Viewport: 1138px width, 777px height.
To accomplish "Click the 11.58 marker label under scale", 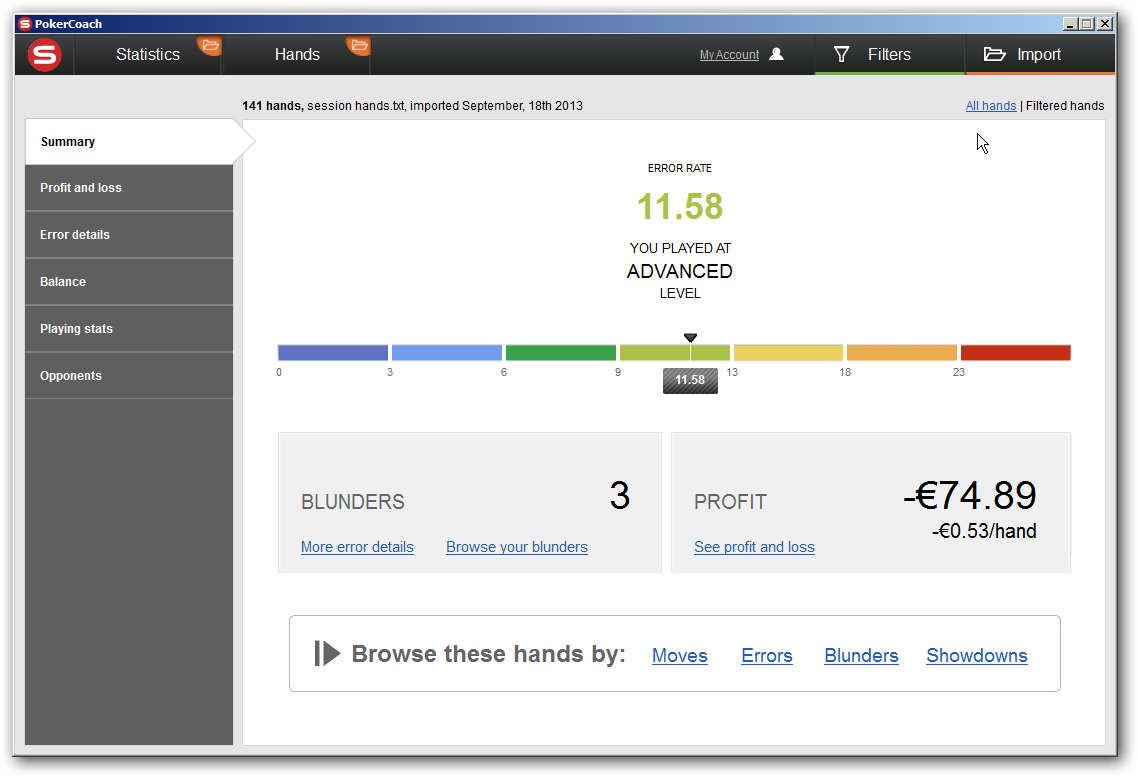I will [690, 380].
